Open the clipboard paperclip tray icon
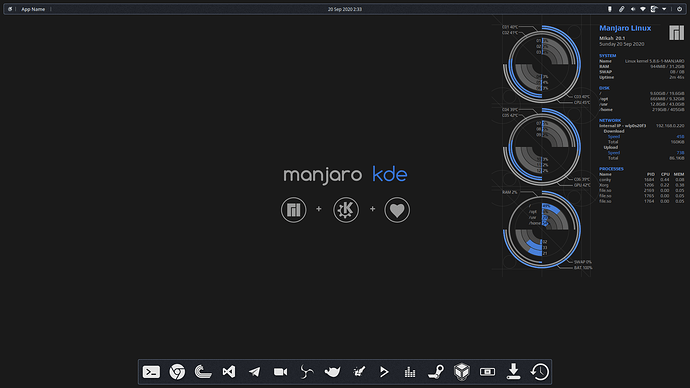 point(621,9)
